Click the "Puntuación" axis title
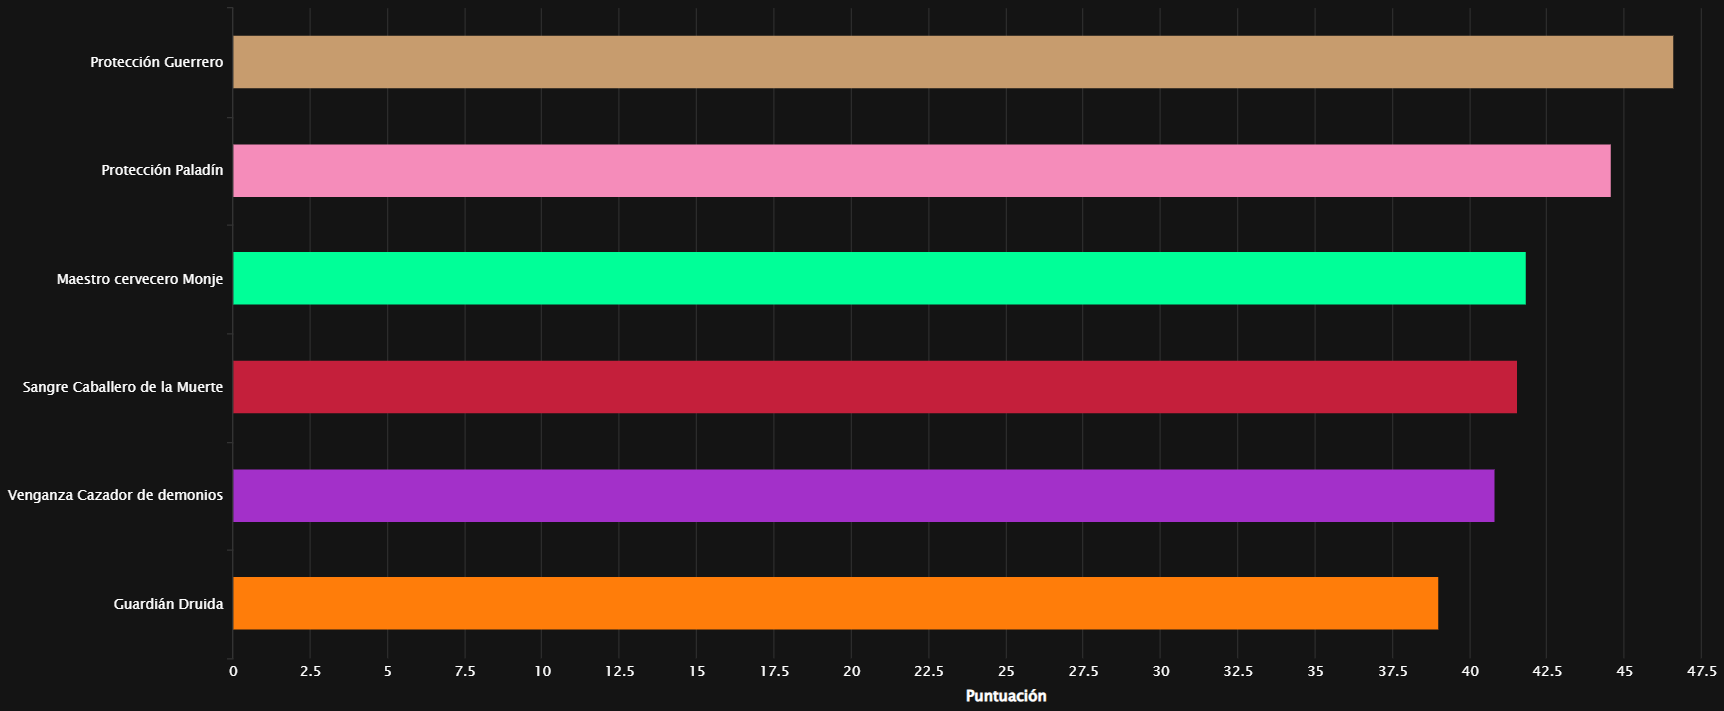The width and height of the screenshot is (1724, 711). [1006, 696]
